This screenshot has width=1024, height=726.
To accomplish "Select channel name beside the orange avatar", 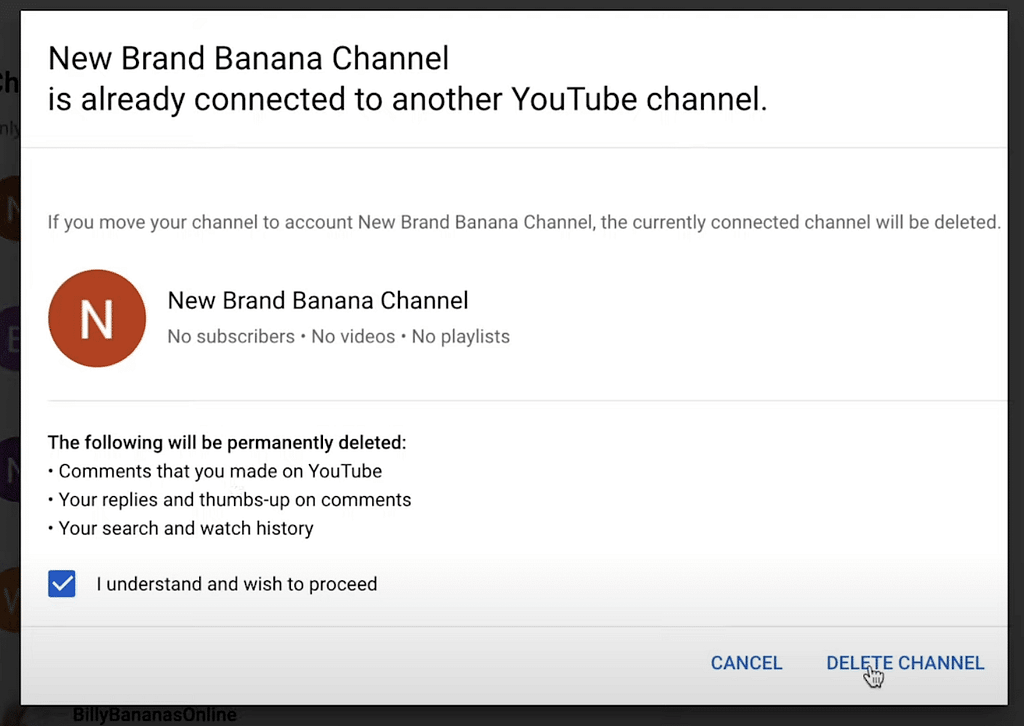I will tap(317, 300).
